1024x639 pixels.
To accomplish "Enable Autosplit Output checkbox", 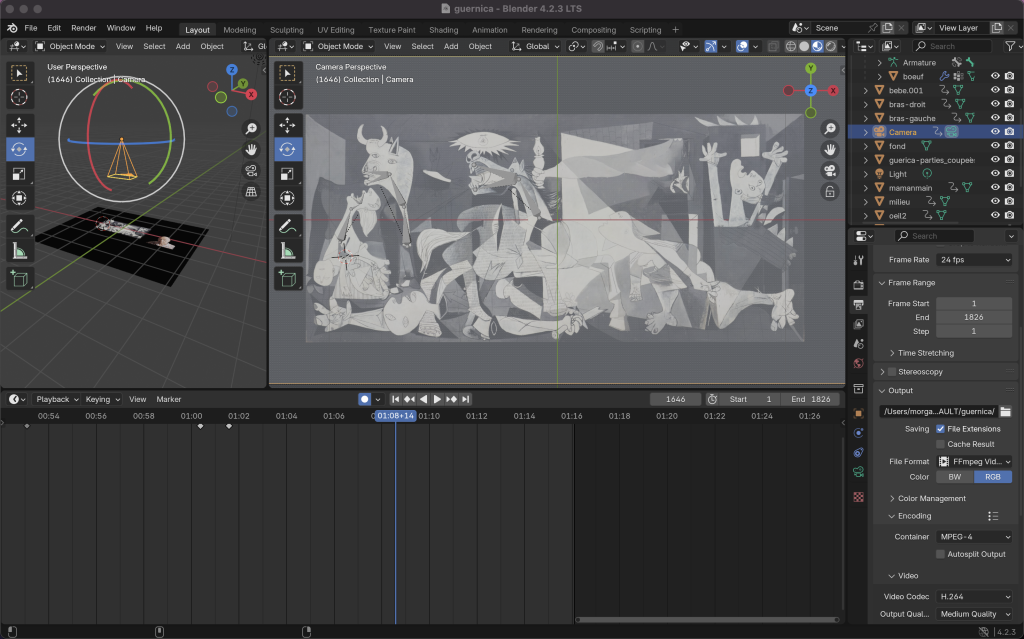I will 940,554.
